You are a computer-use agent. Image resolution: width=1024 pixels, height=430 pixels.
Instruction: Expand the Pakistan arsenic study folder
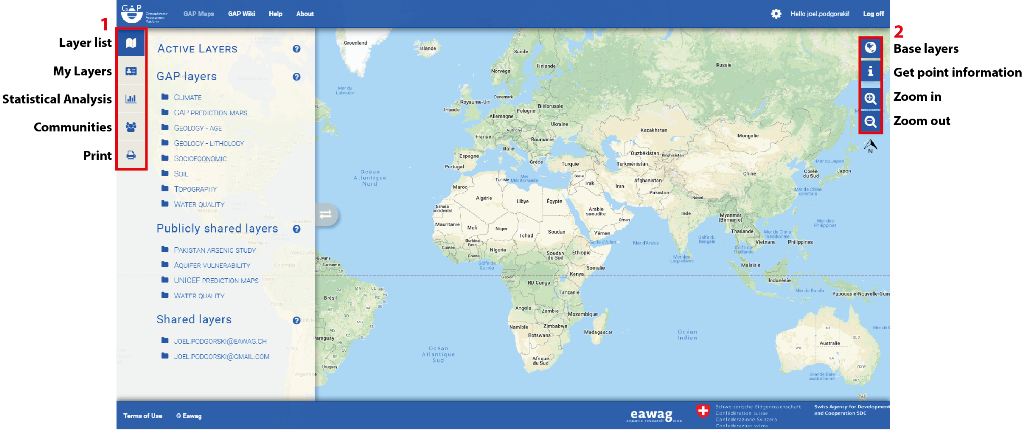tap(208, 250)
